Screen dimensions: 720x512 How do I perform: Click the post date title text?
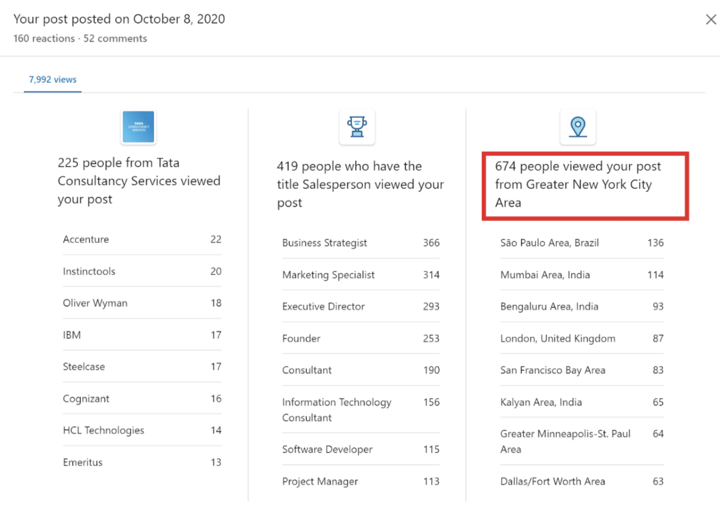coord(119,19)
